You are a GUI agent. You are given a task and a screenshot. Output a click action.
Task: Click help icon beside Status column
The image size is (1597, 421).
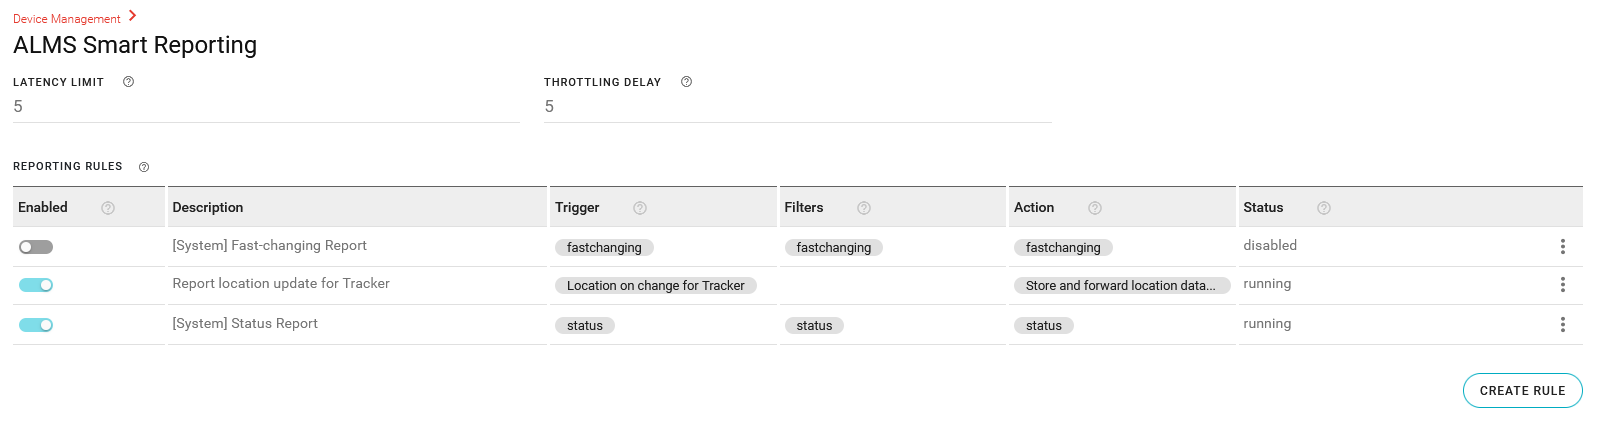1324,208
